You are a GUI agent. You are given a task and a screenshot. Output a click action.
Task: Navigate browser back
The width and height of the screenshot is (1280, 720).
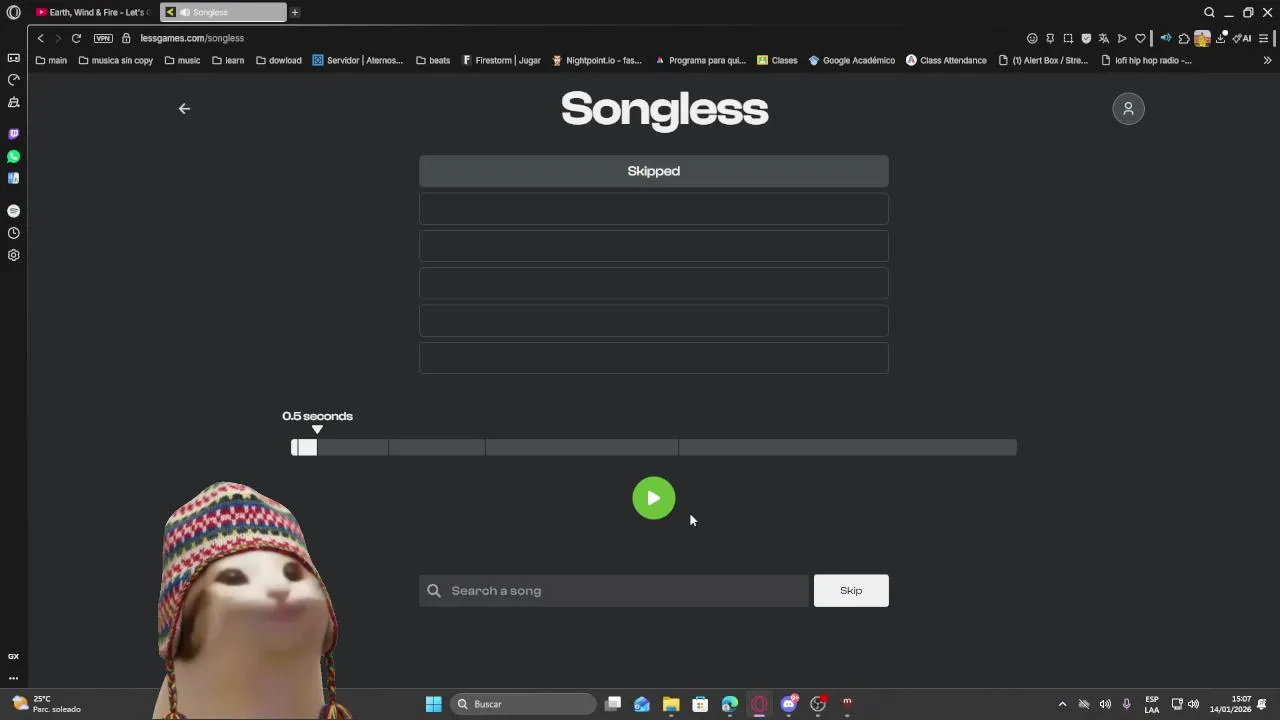pyautogui.click(x=40, y=38)
